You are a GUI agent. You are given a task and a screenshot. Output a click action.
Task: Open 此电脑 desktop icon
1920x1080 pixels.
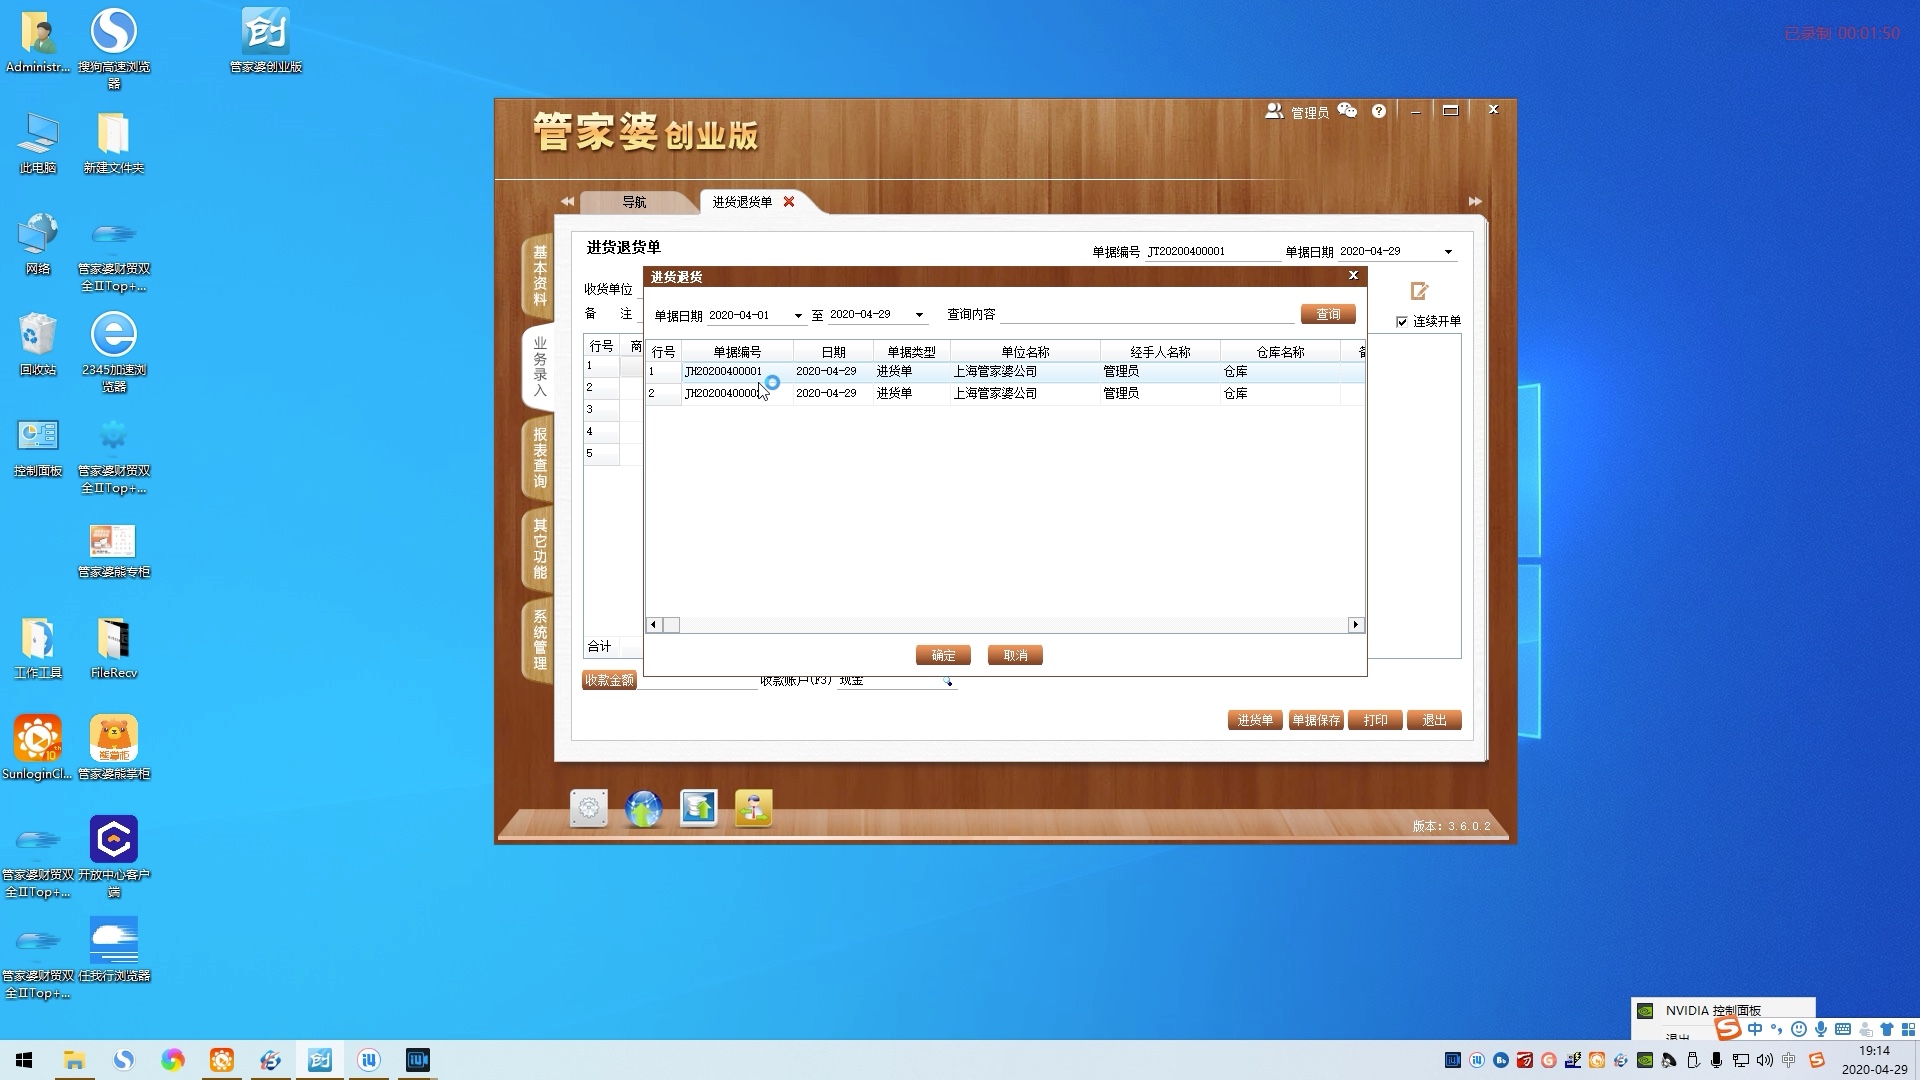[38, 143]
